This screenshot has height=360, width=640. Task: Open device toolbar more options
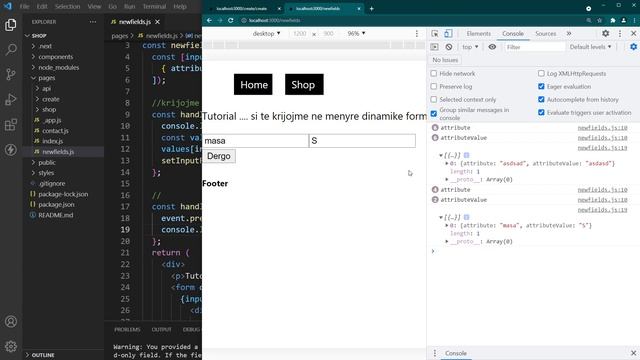[417, 33]
